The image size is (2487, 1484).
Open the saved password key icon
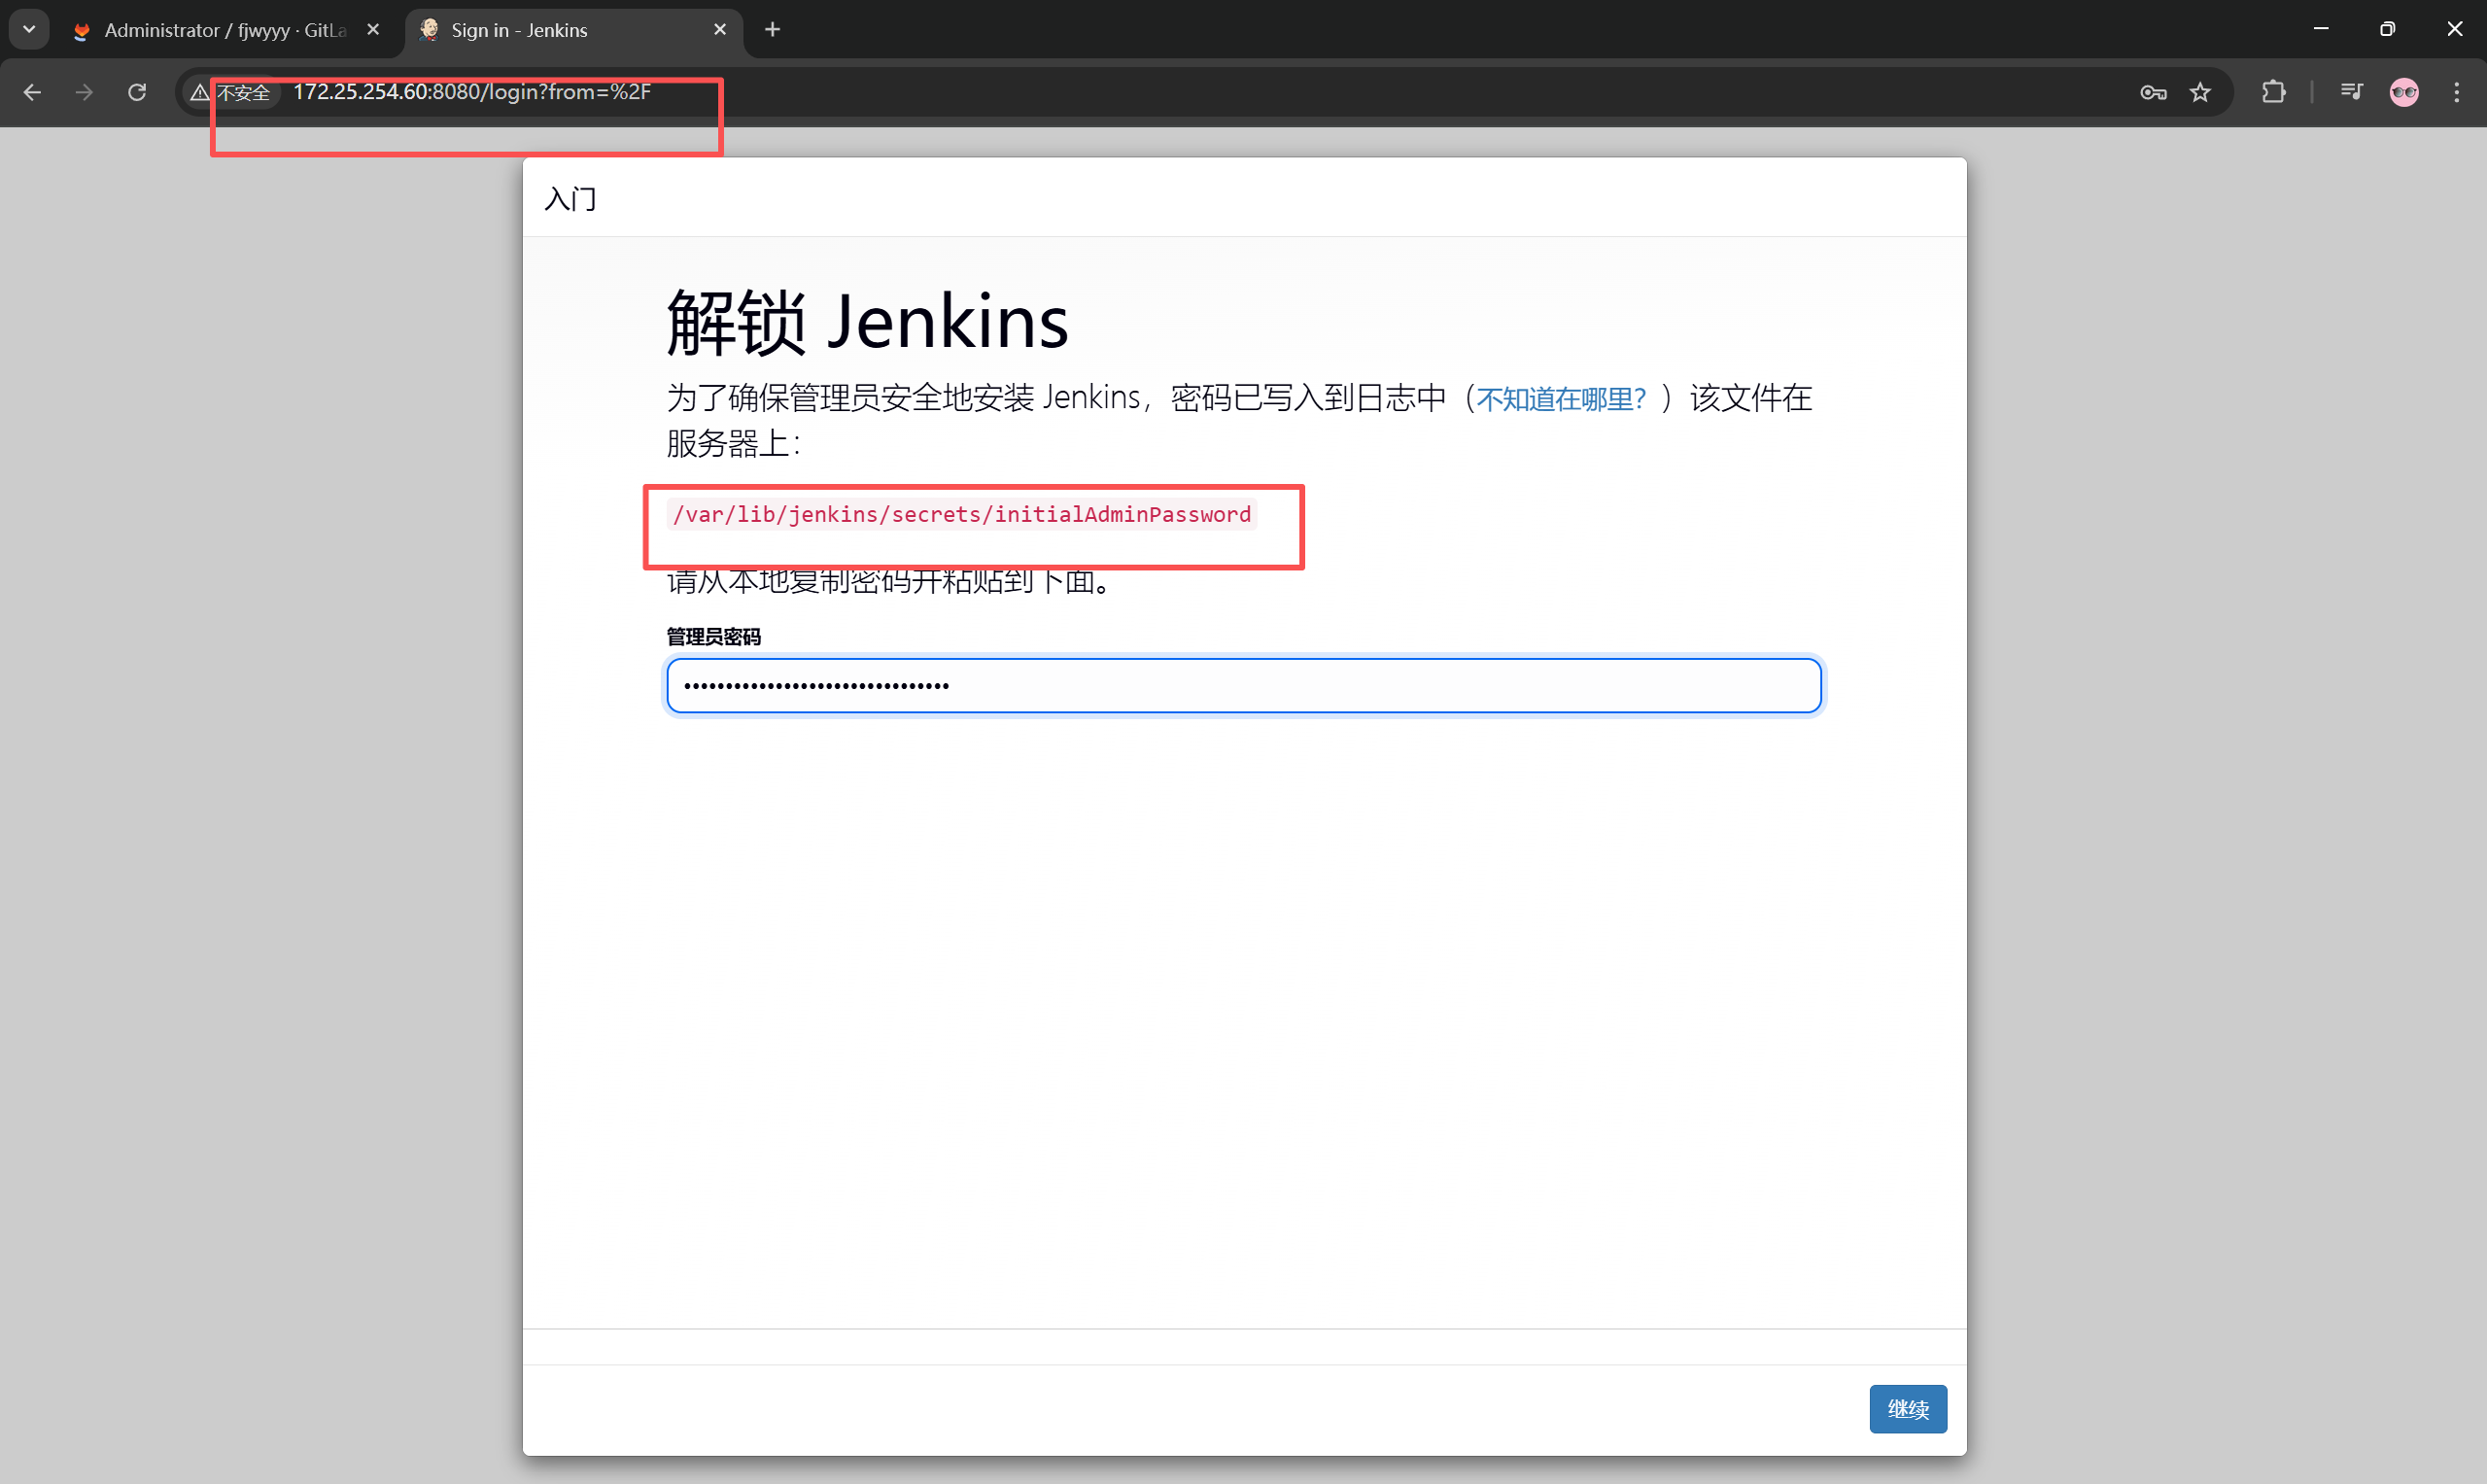point(2153,93)
